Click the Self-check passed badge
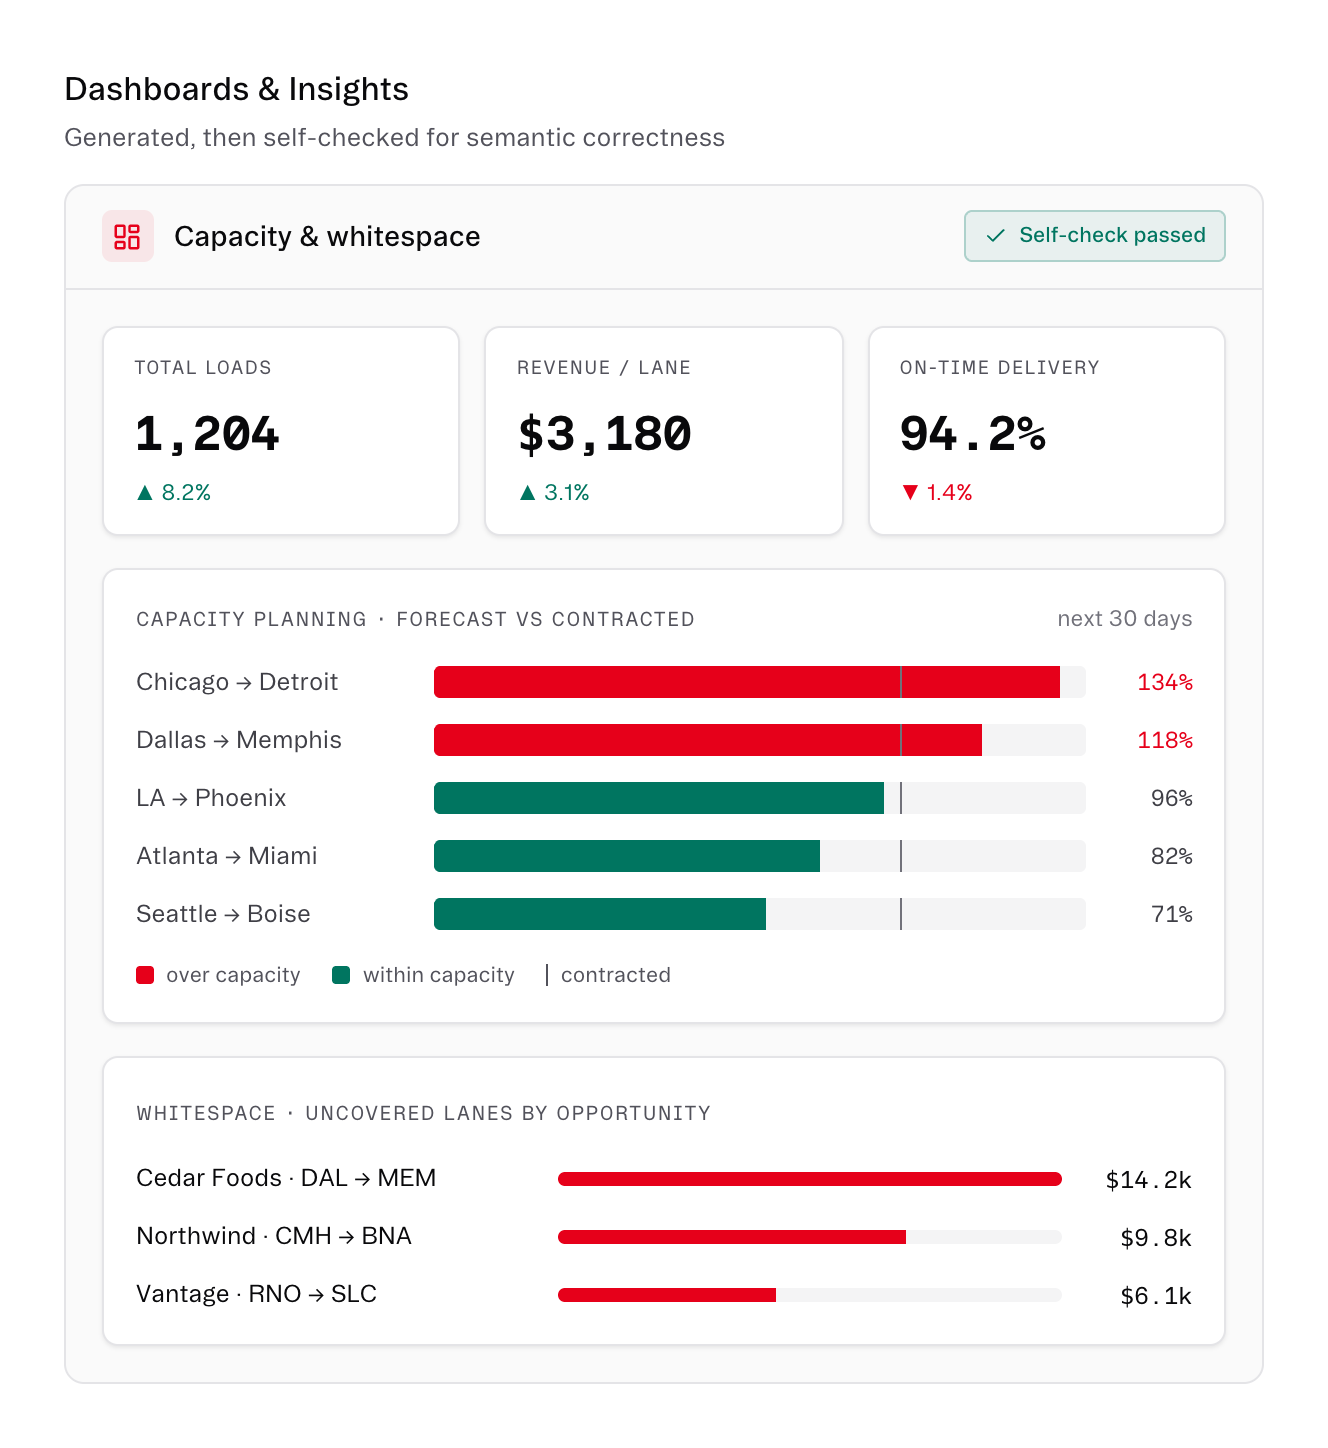 point(1095,236)
